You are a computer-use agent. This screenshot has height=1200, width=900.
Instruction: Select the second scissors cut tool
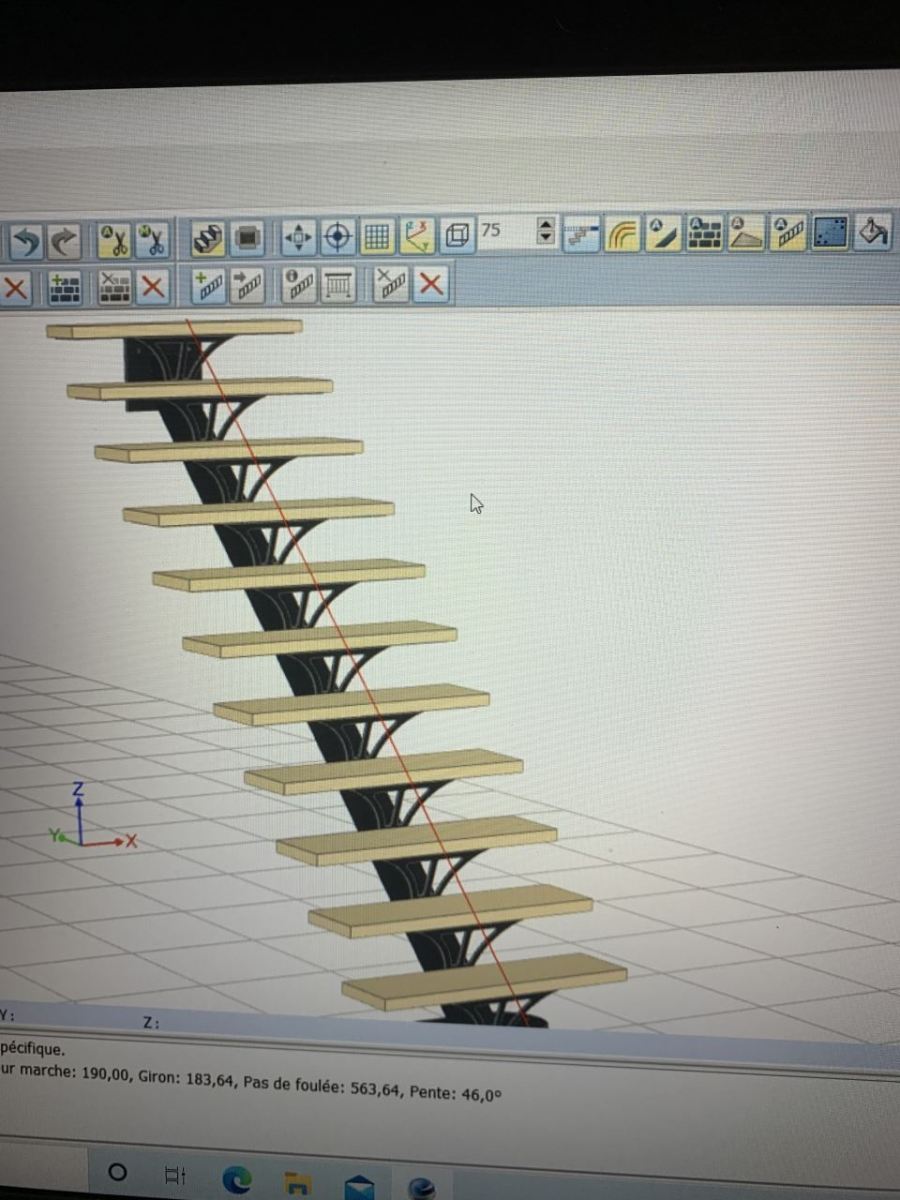coord(152,240)
